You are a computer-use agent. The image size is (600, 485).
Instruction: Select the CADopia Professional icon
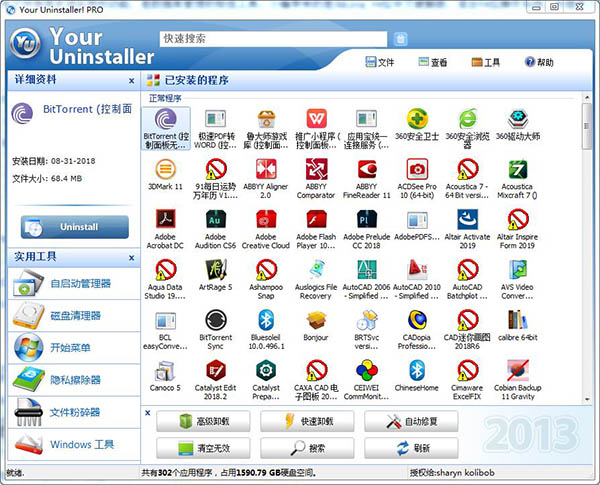coord(417,320)
